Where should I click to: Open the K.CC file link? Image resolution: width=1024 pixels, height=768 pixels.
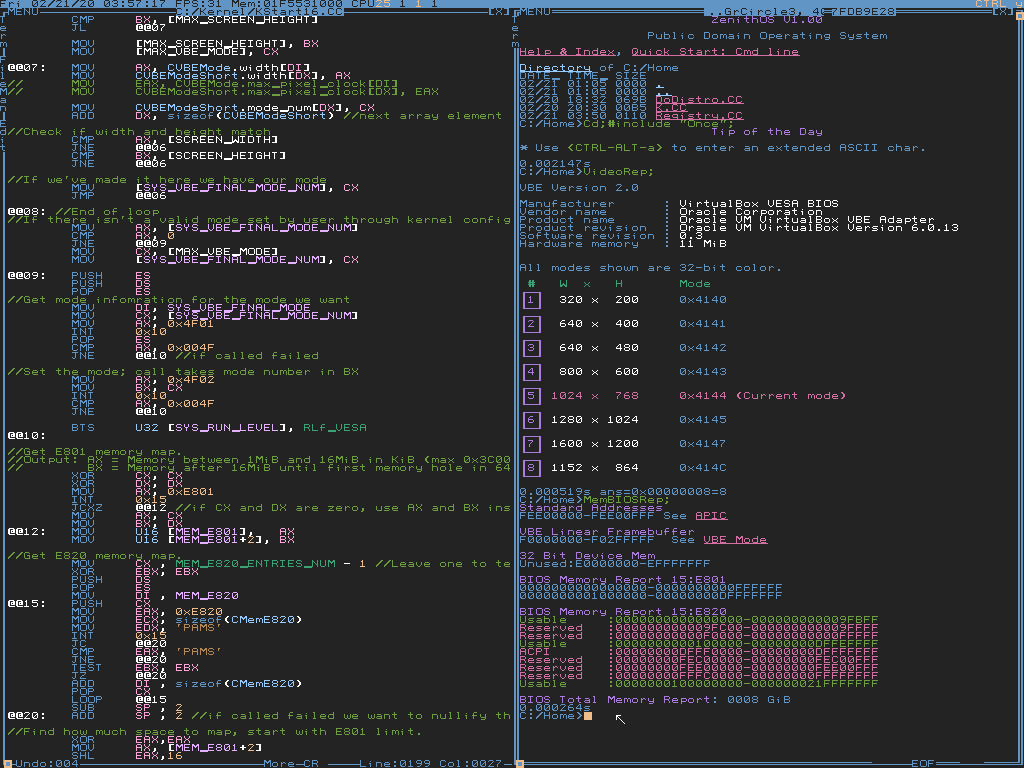[671, 108]
